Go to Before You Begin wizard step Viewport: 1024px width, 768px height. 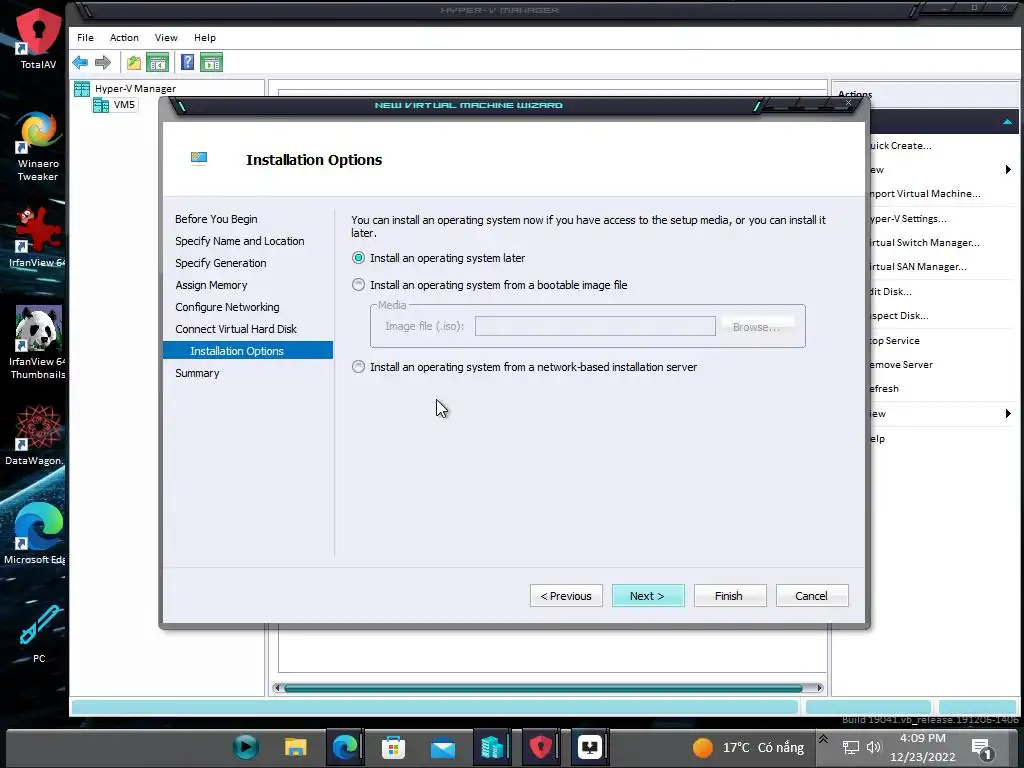216,219
